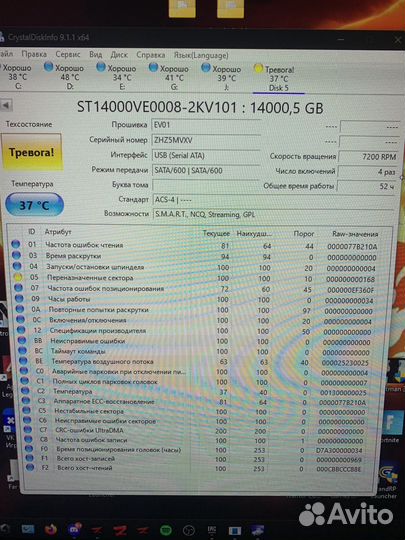
Task: Click the power-on count field 4 раз
Action: 367,172
